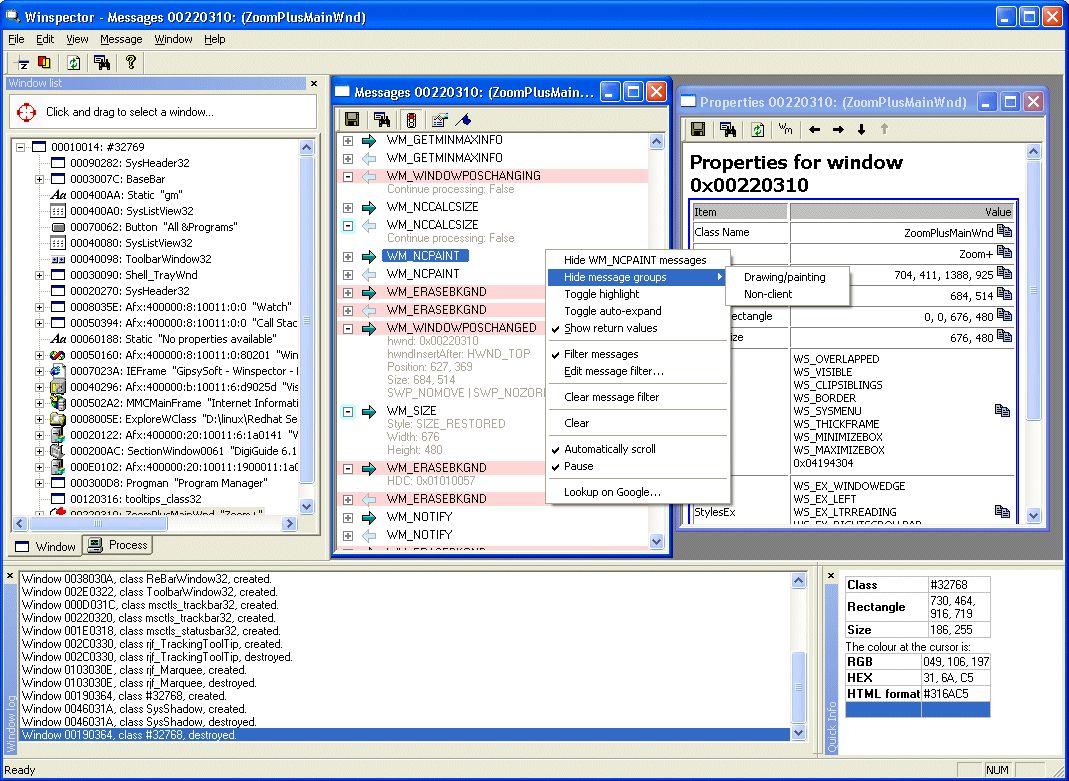1069x781 pixels.
Task: Click the 'Wm' messages icon in Properties toolbar
Action: click(785, 129)
